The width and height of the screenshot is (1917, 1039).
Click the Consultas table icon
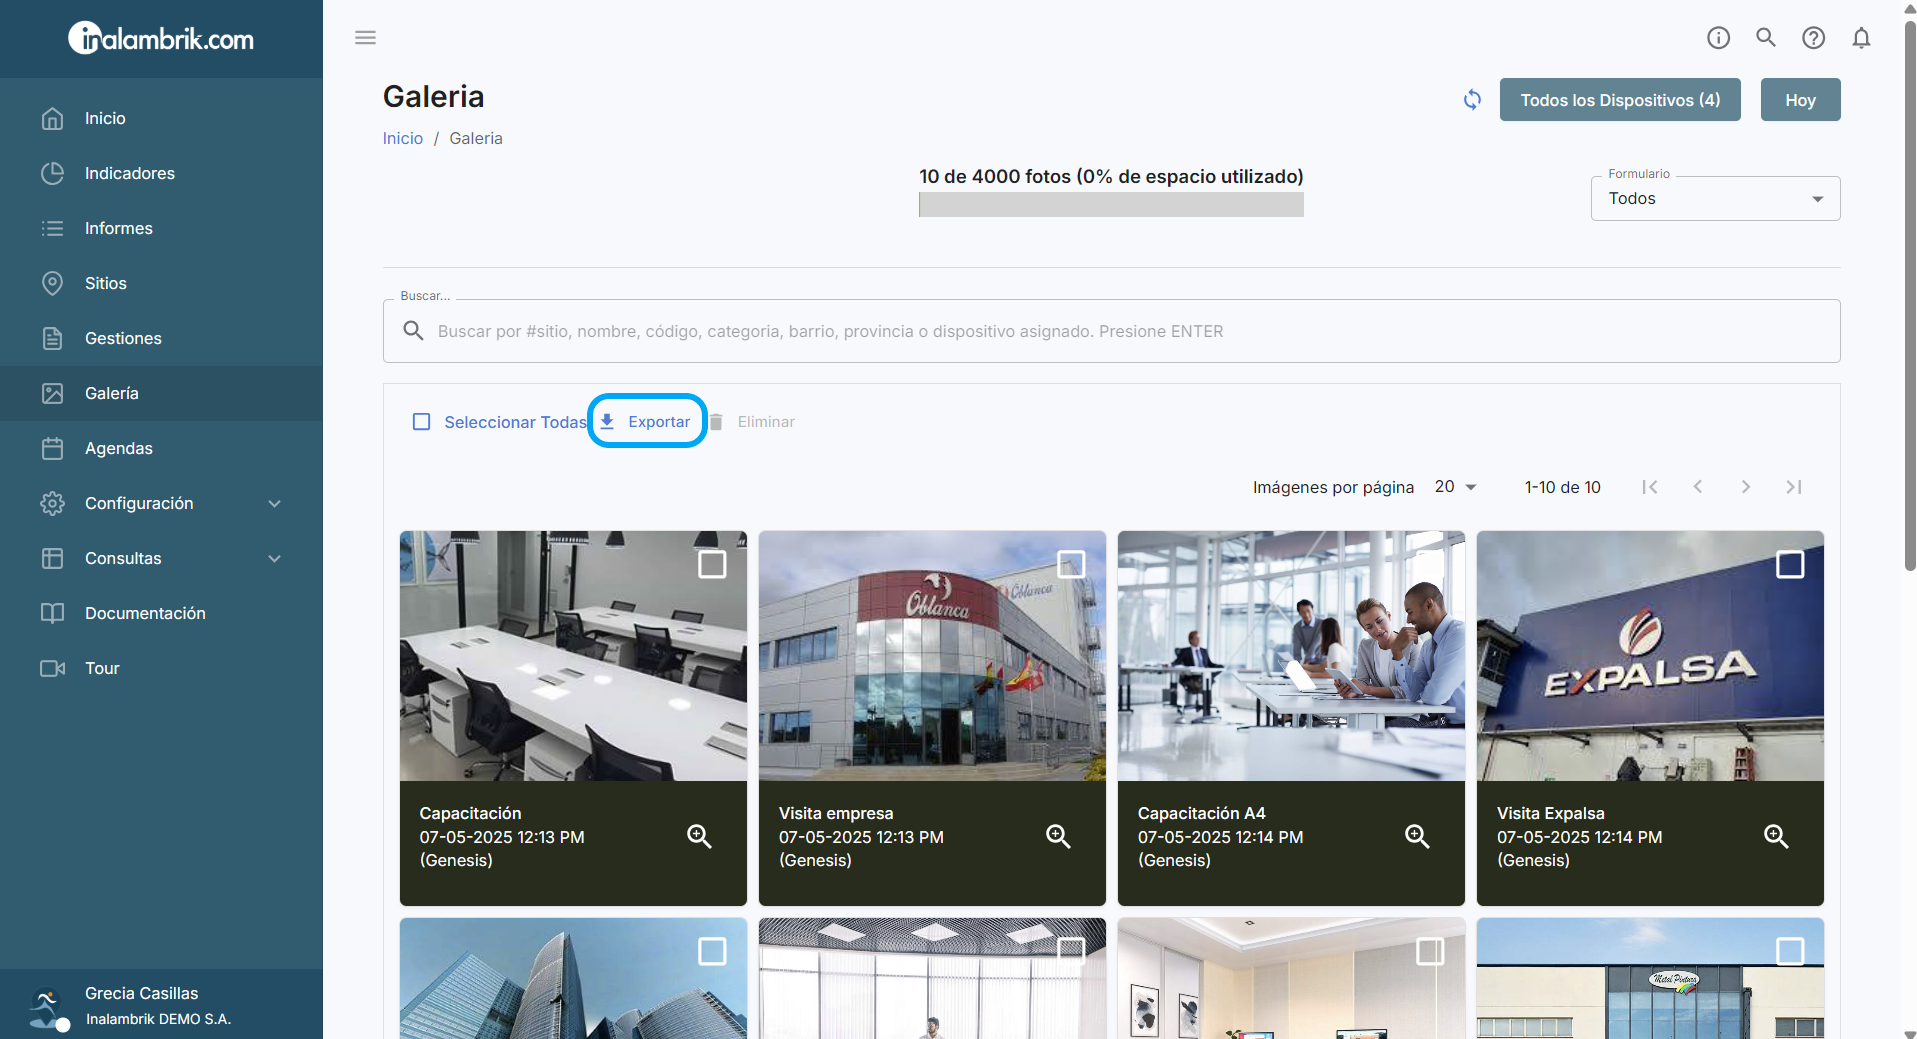53,558
